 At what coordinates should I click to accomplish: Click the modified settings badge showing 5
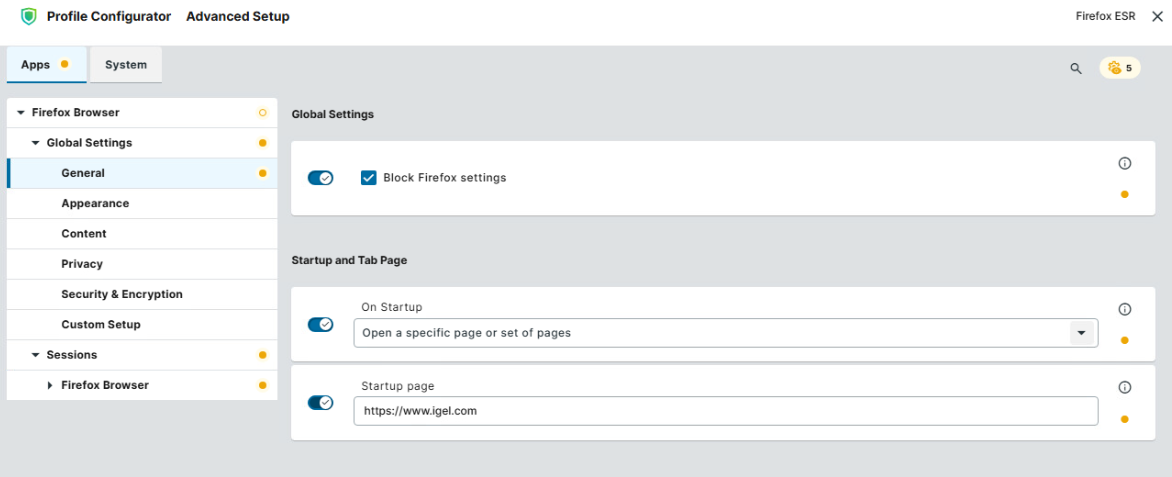point(1120,68)
